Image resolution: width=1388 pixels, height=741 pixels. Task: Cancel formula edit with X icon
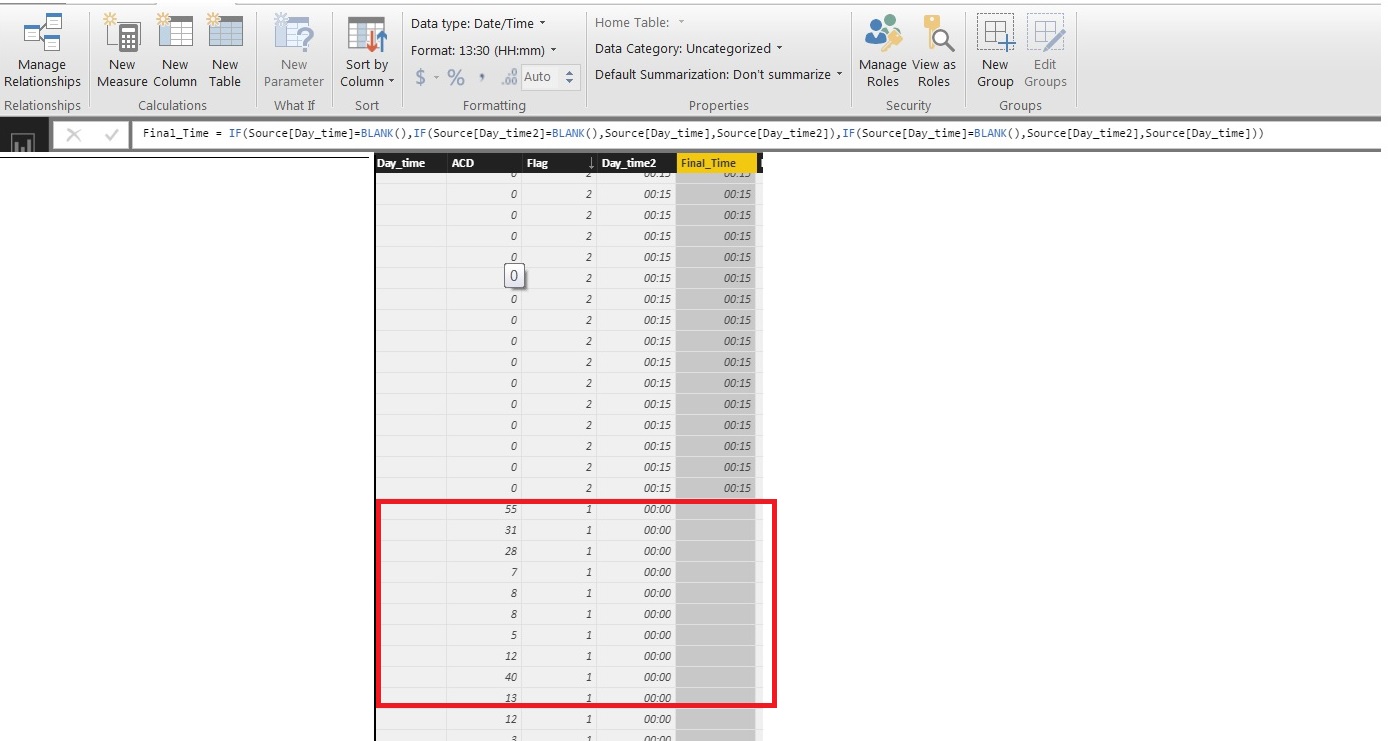[73, 135]
